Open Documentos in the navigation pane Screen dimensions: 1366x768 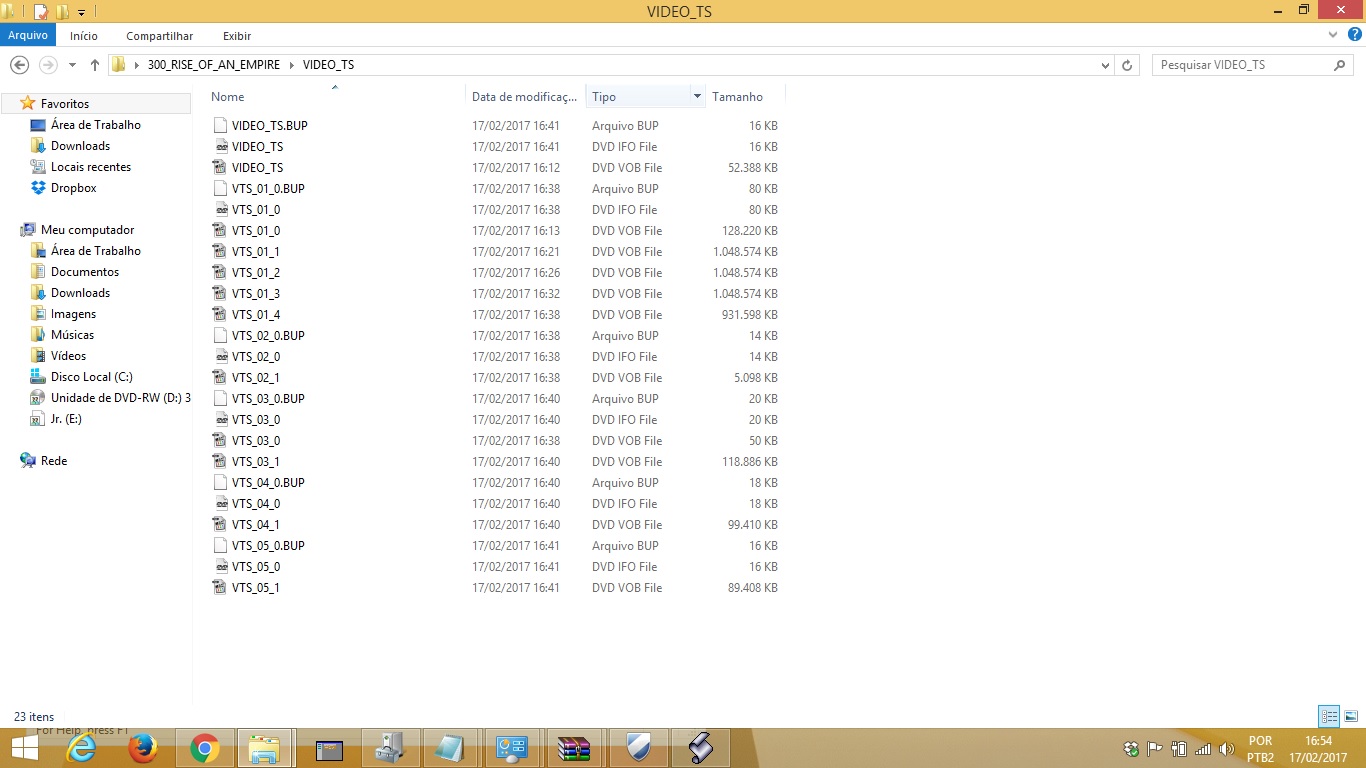[85, 272]
